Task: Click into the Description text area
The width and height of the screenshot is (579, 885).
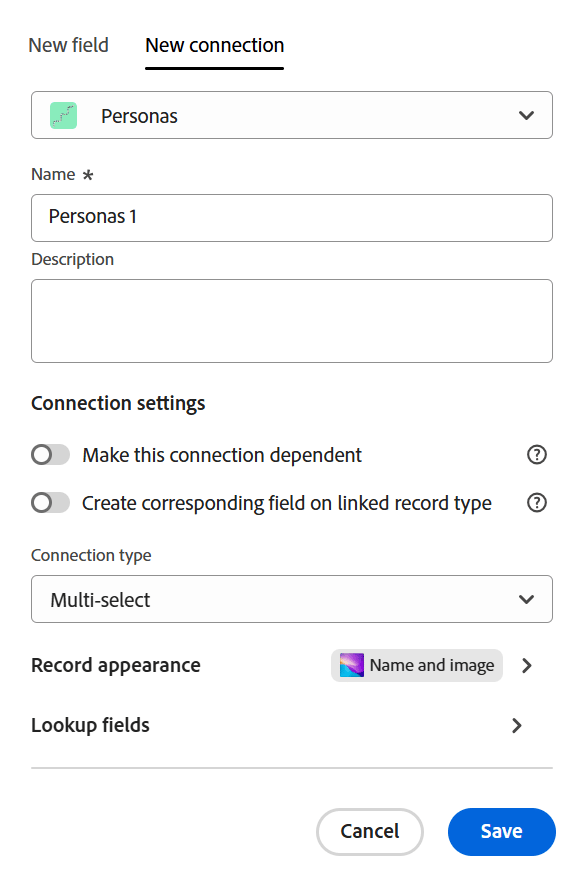Action: [292, 321]
